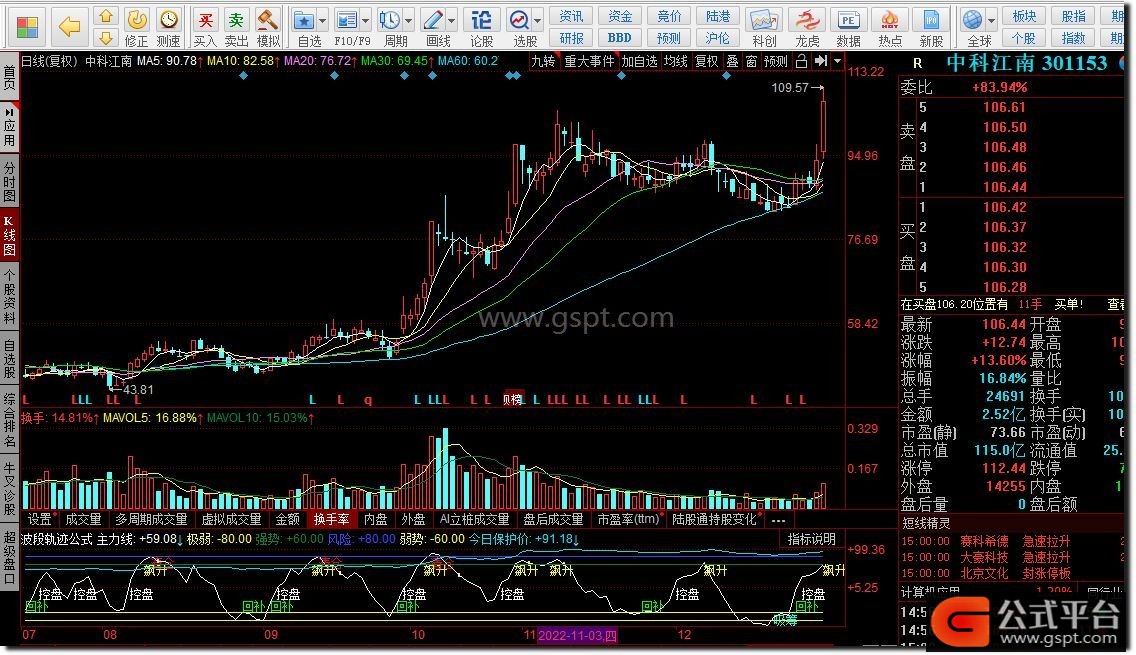Click the skip-to-end arrow icon in chart toolbar
Viewport: 1136px width, 655px height.
click(x=820, y=62)
